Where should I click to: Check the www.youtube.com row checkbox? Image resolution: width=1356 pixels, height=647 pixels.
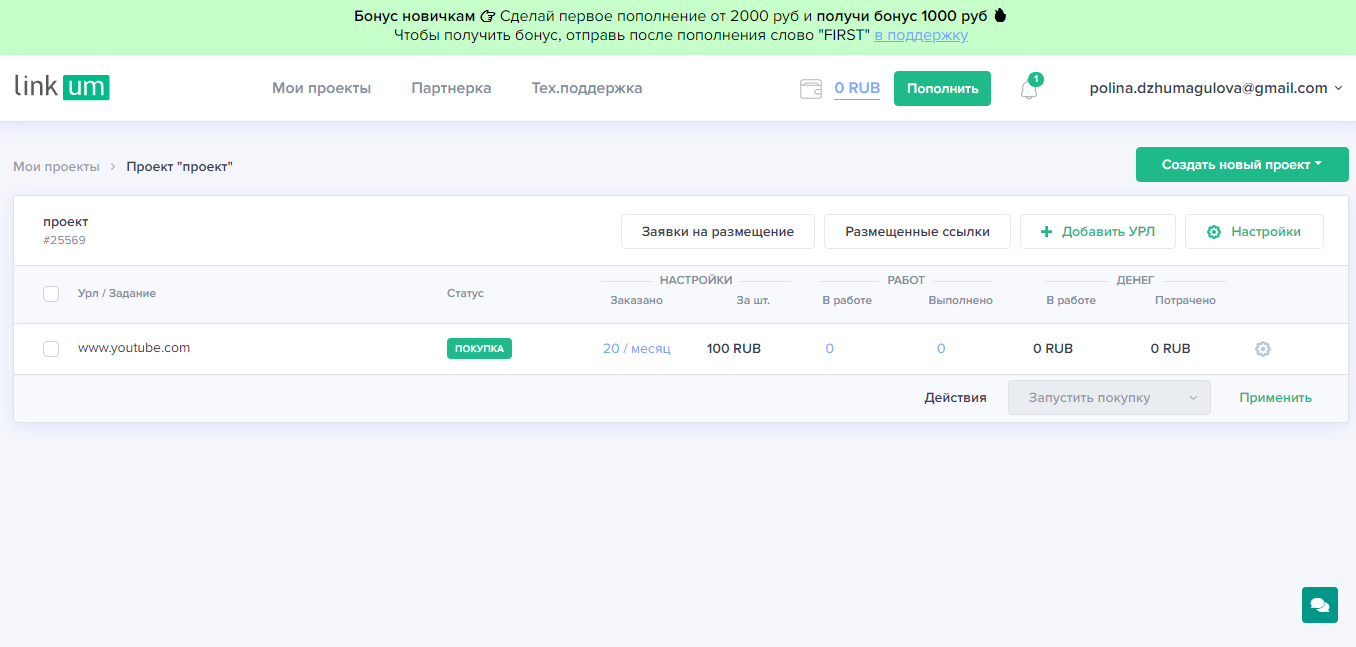51,349
